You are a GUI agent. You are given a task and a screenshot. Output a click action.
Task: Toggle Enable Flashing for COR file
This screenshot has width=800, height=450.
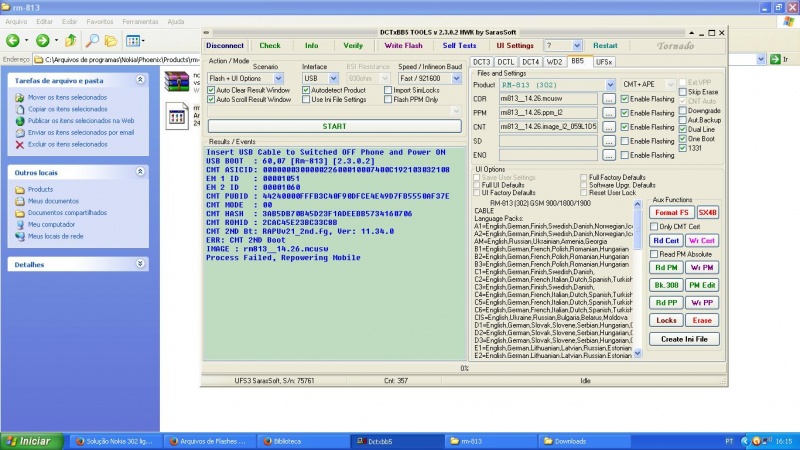point(624,99)
